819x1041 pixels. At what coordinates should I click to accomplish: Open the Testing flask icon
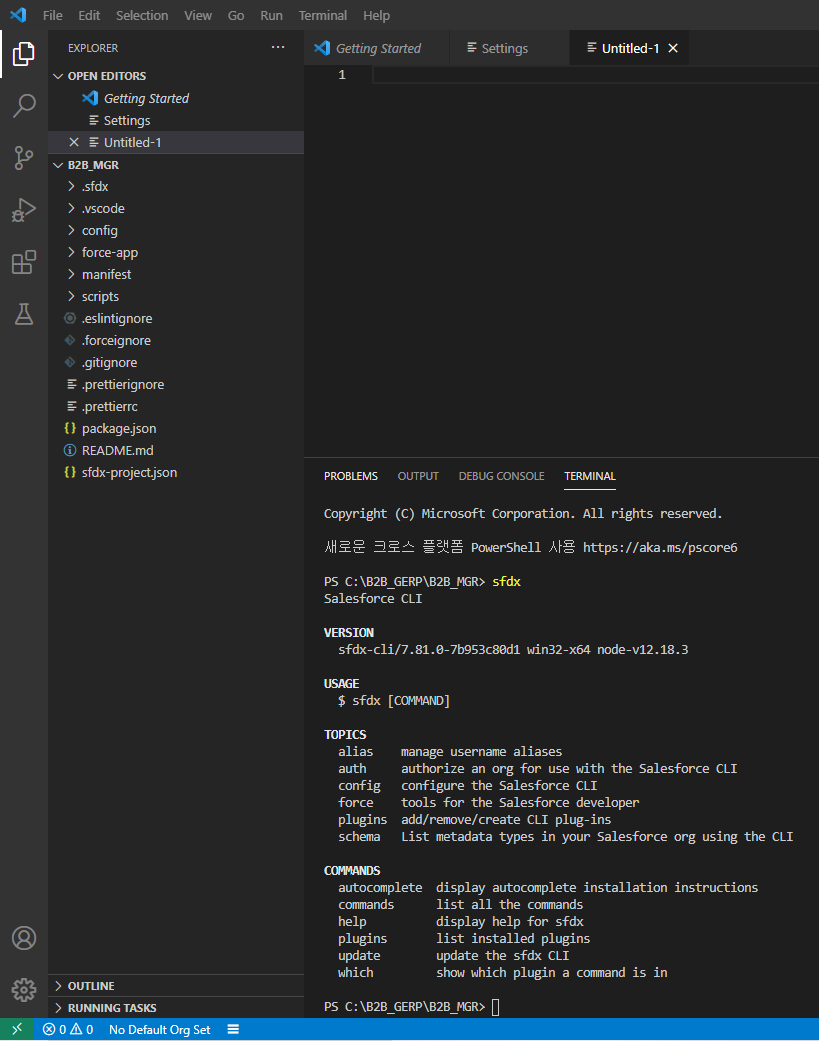[x=24, y=314]
